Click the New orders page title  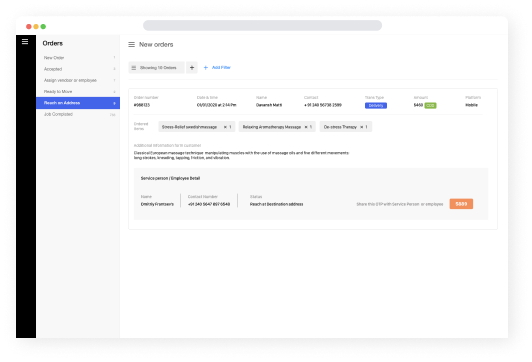click(156, 44)
